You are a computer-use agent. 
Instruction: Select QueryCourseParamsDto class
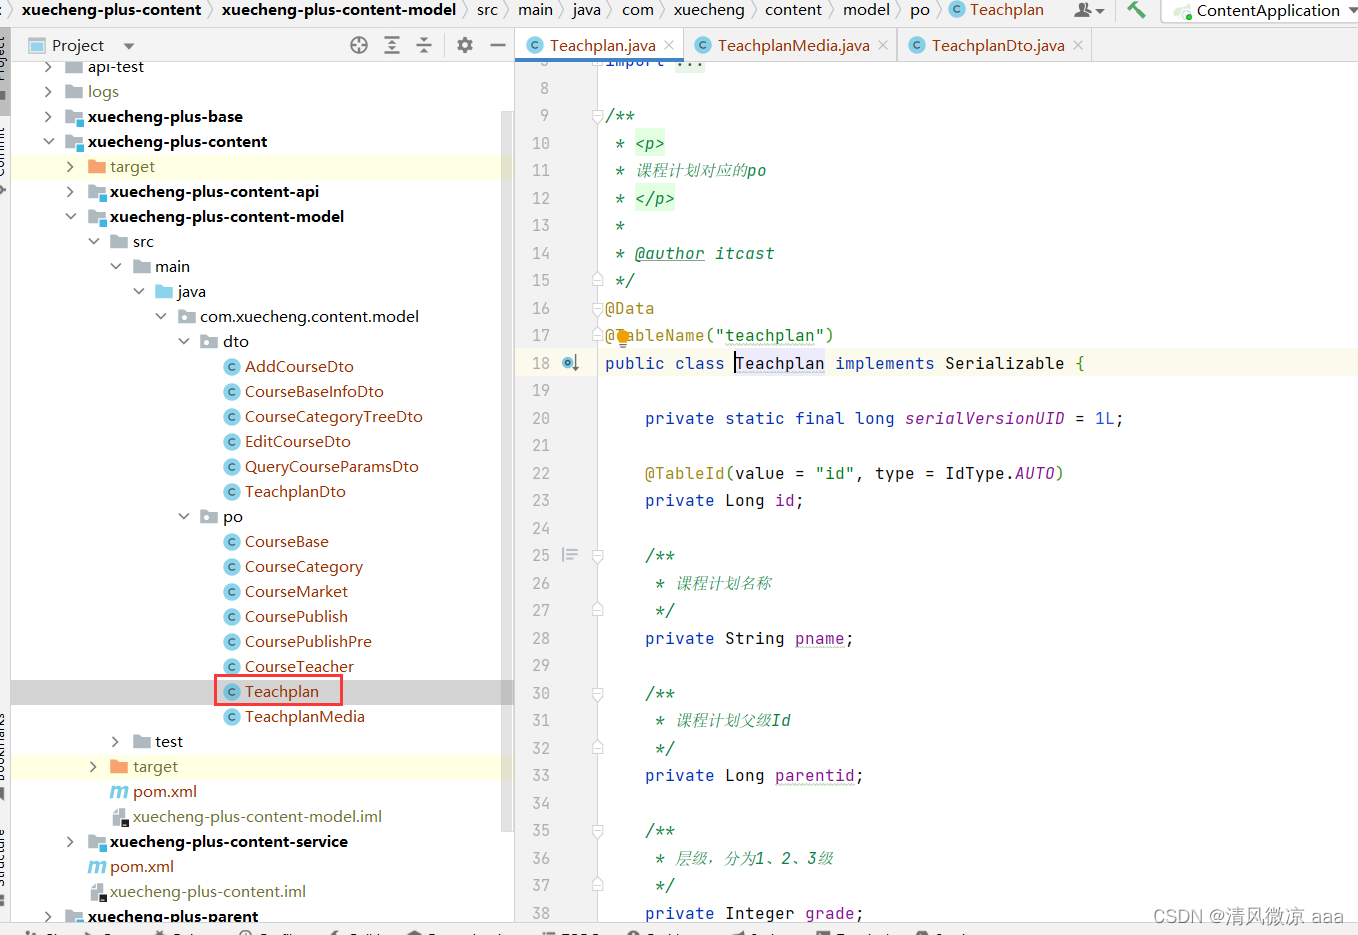click(331, 466)
